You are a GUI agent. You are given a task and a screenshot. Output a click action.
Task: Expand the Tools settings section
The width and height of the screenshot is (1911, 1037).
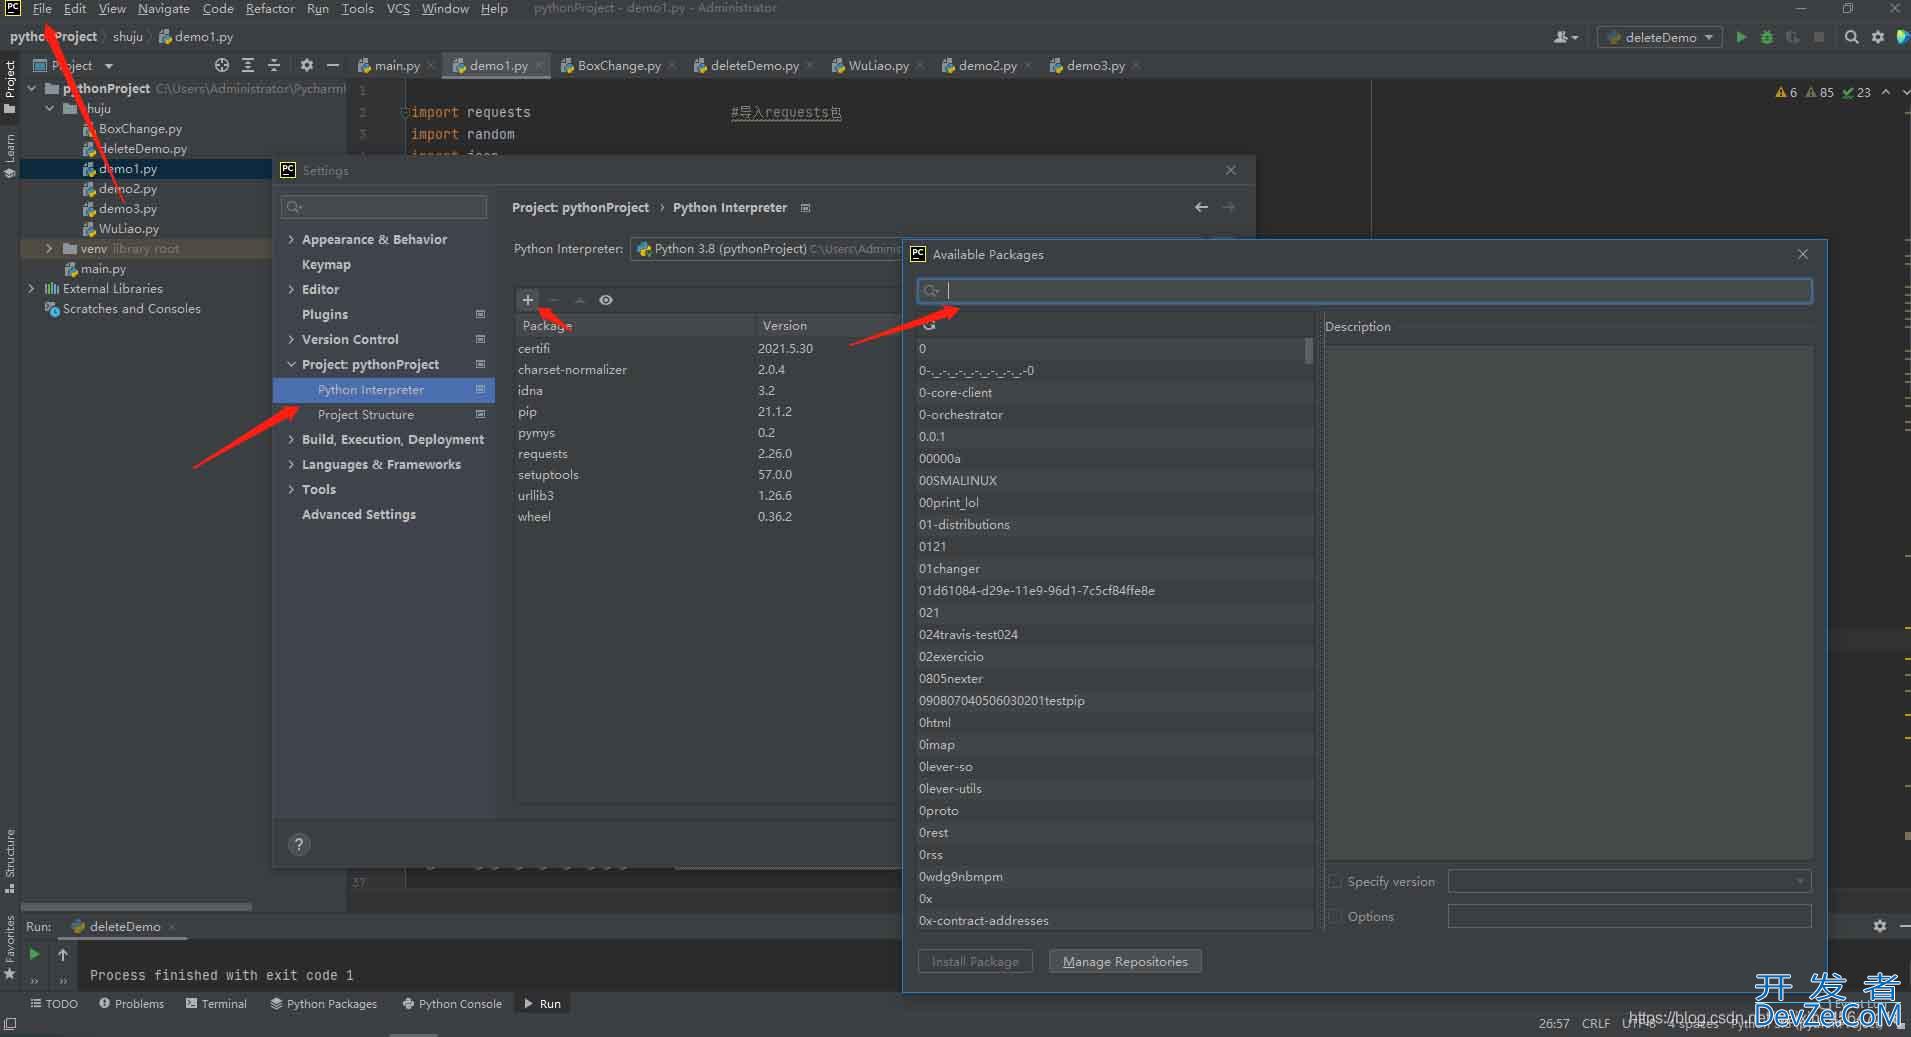click(291, 489)
